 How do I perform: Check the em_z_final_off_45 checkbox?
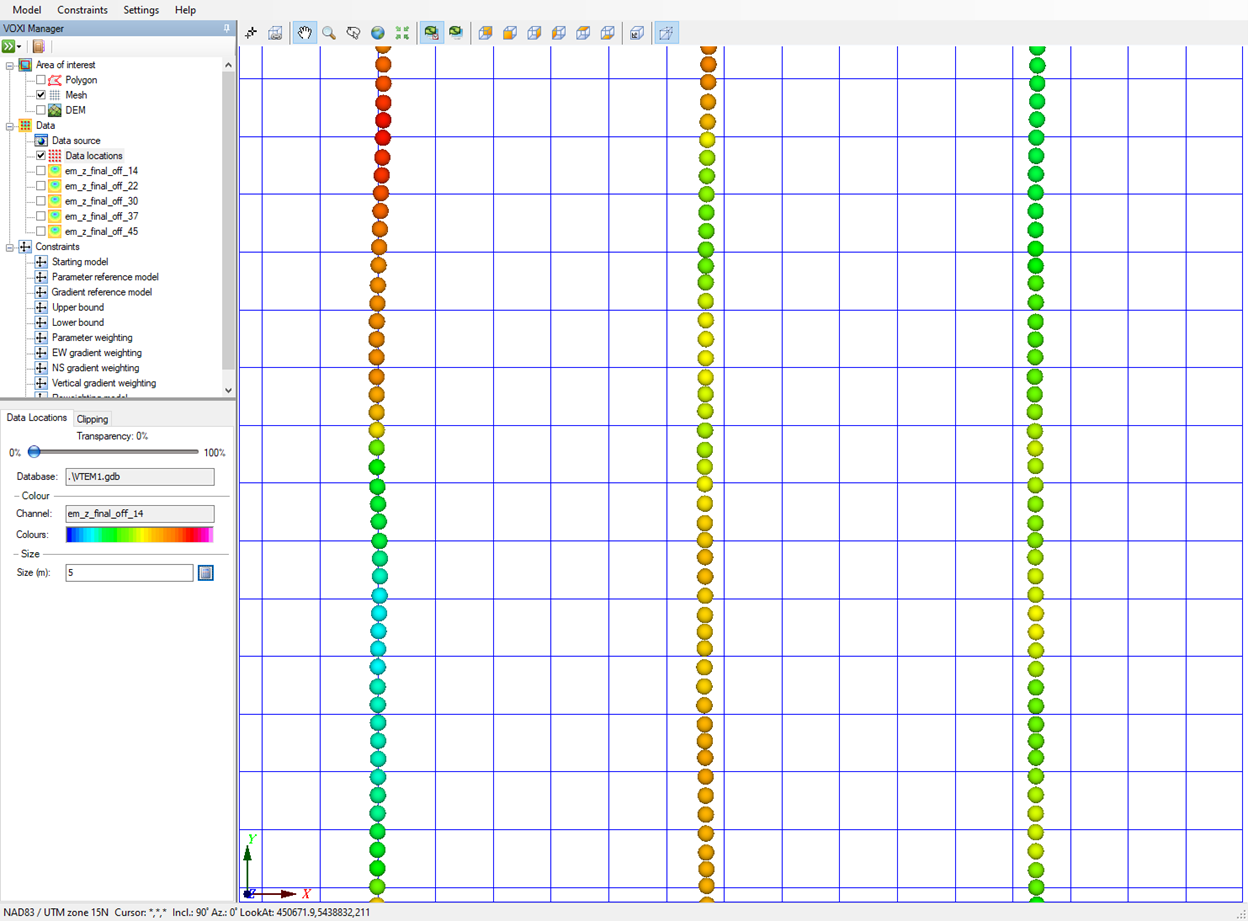(41, 231)
